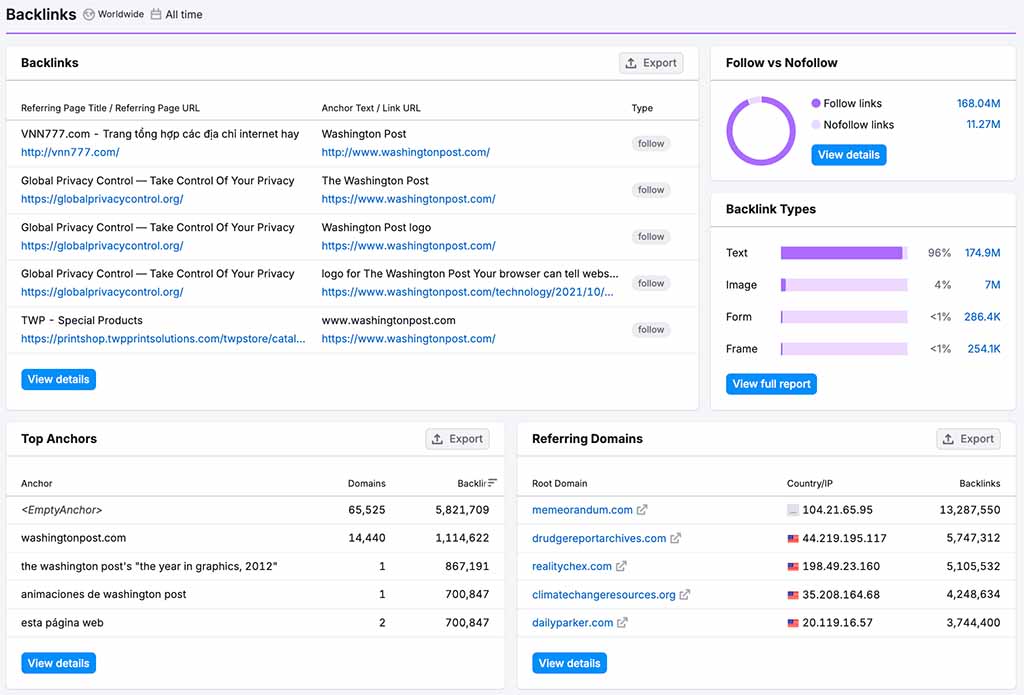Click View details under Top Anchors
This screenshot has height=695, width=1024.
click(x=58, y=663)
